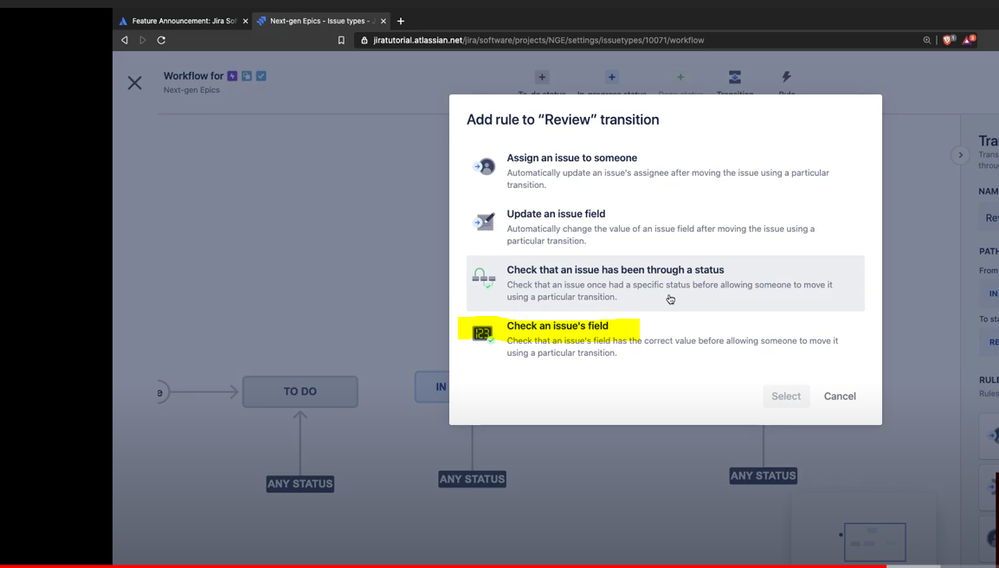
Task: Click the Workflow for heading text
Action: point(193,76)
